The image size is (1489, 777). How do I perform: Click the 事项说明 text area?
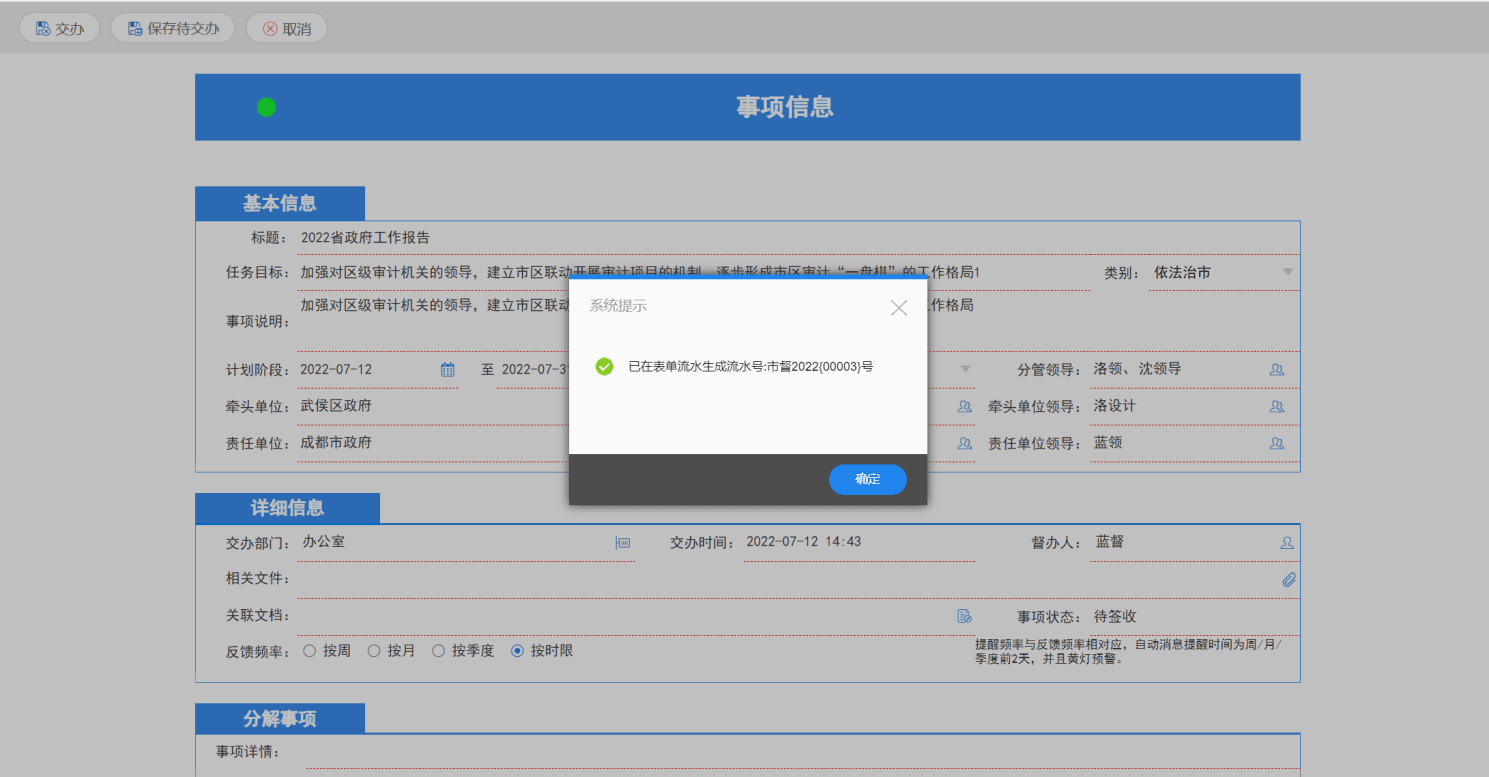(797, 322)
